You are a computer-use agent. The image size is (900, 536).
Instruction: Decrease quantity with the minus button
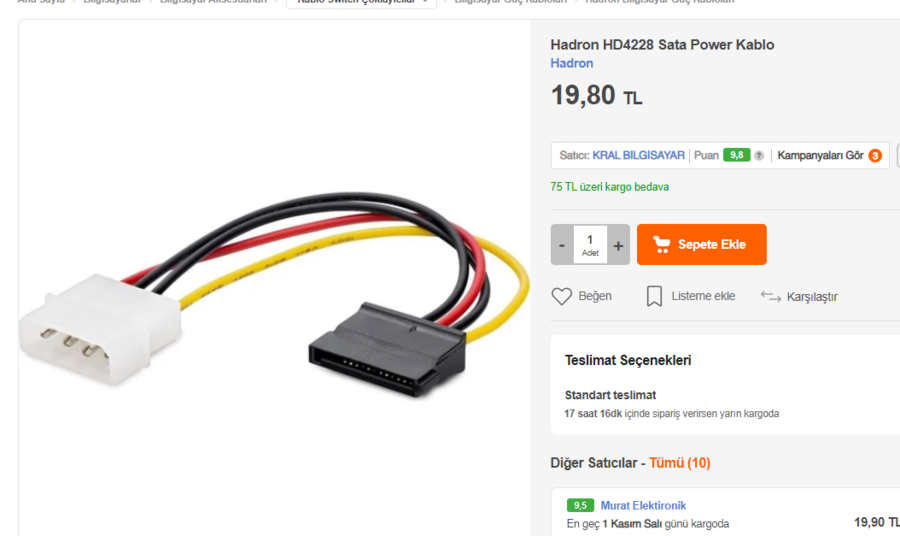click(562, 245)
